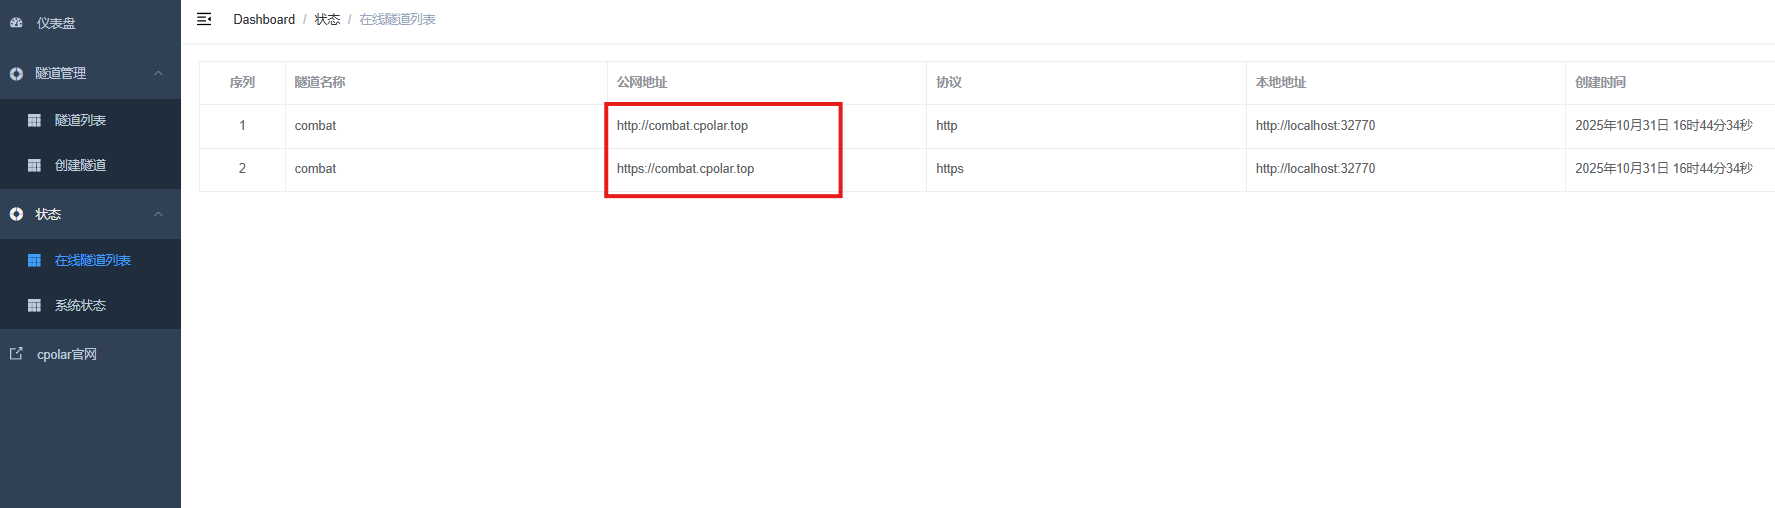Screen dimensions: 1775x508
Task: Click local address in row 1
Action: (1315, 126)
